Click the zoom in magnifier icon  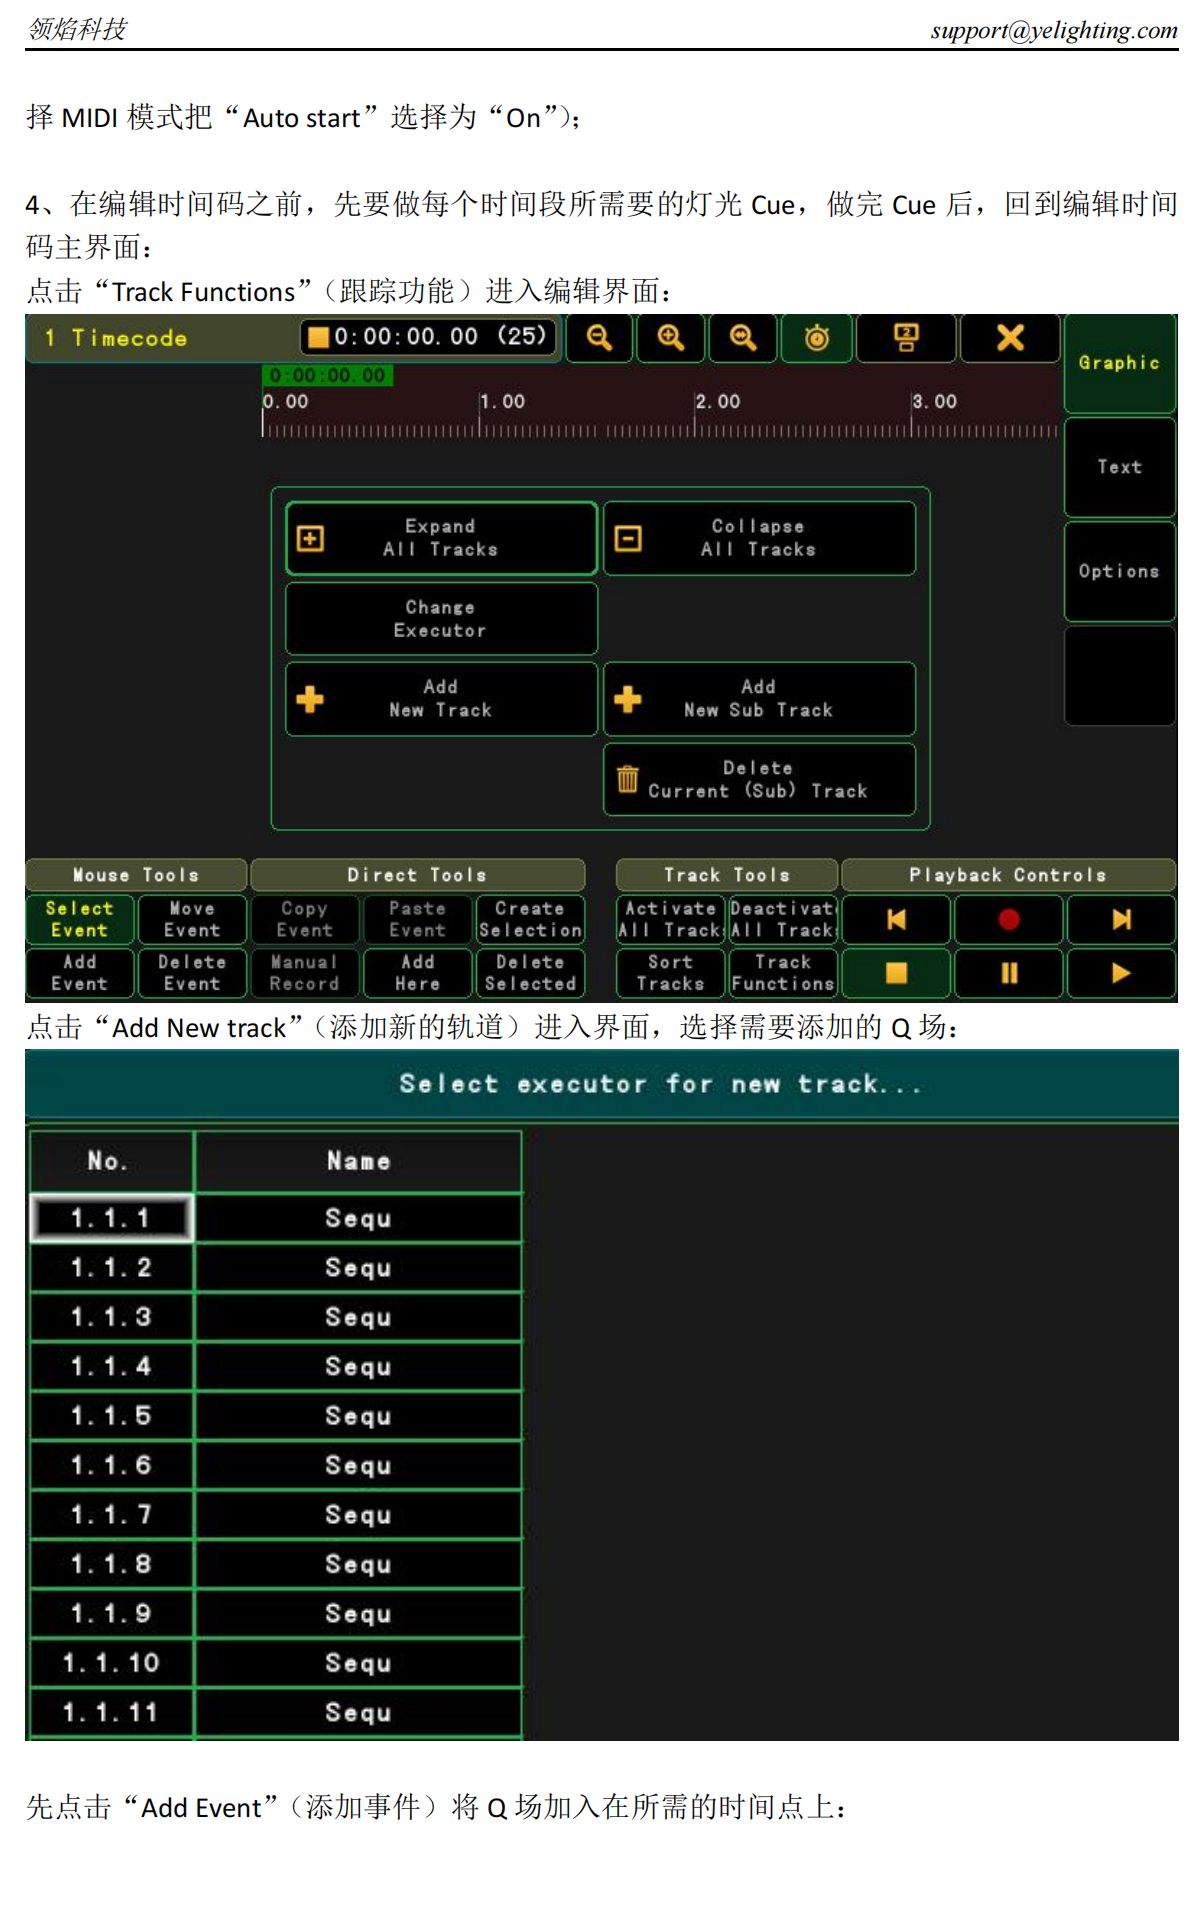coord(670,338)
